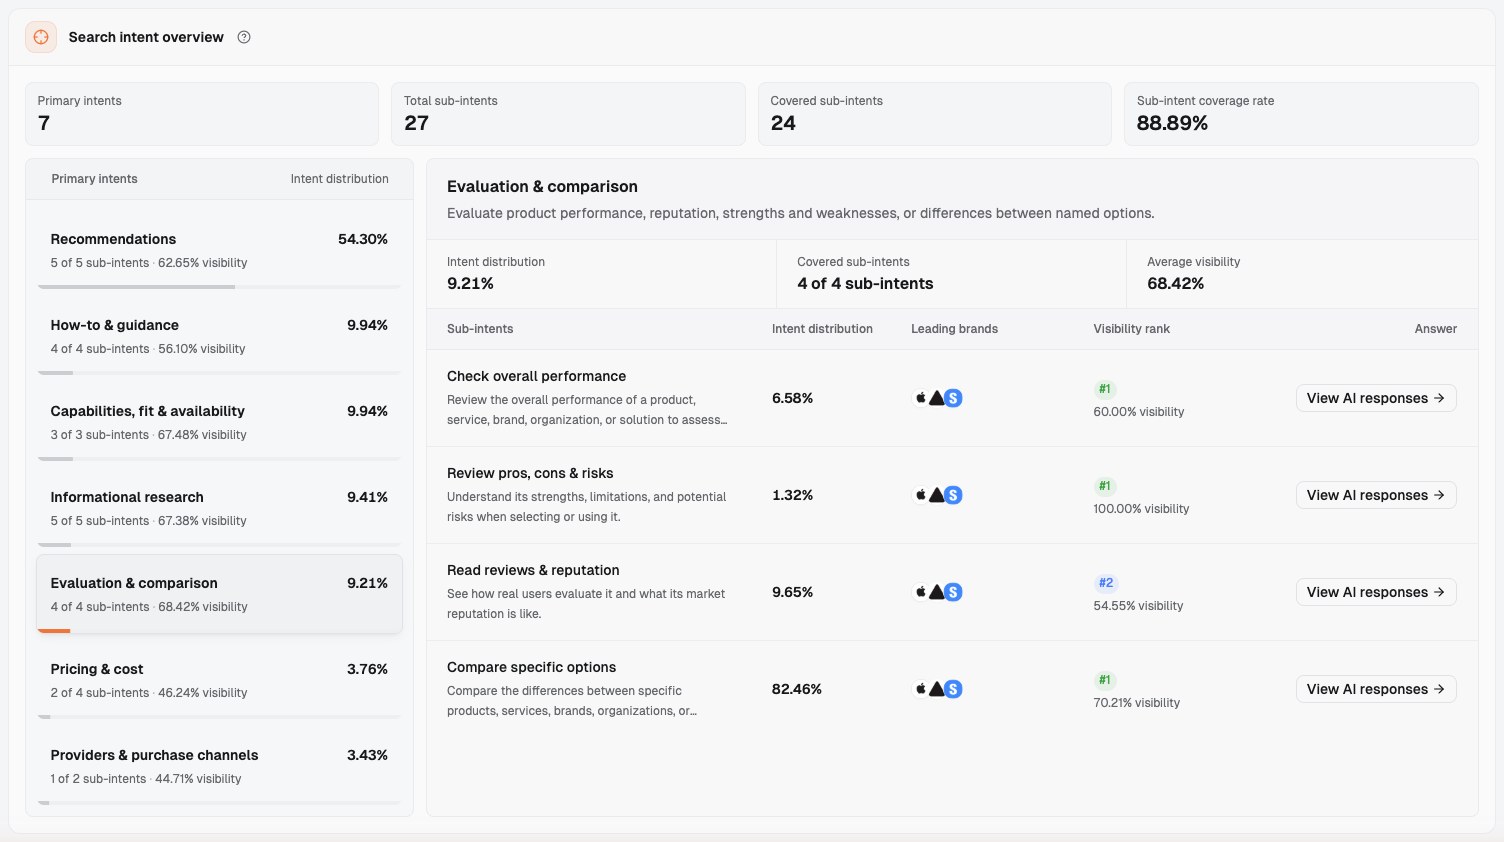The height and width of the screenshot is (842, 1504).
Task: Select Capabilities, fit & availability intent
Action: pyautogui.click(x=219, y=422)
